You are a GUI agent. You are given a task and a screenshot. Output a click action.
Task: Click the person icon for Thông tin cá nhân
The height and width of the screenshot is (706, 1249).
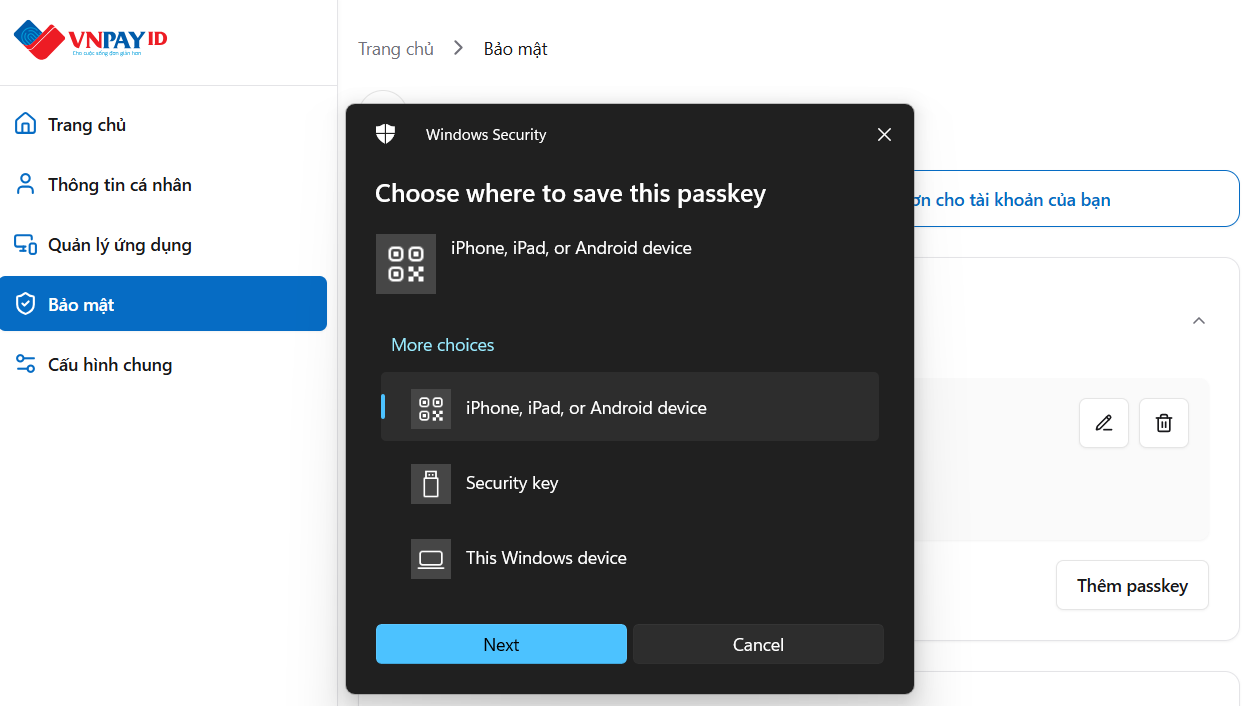tap(25, 184)
